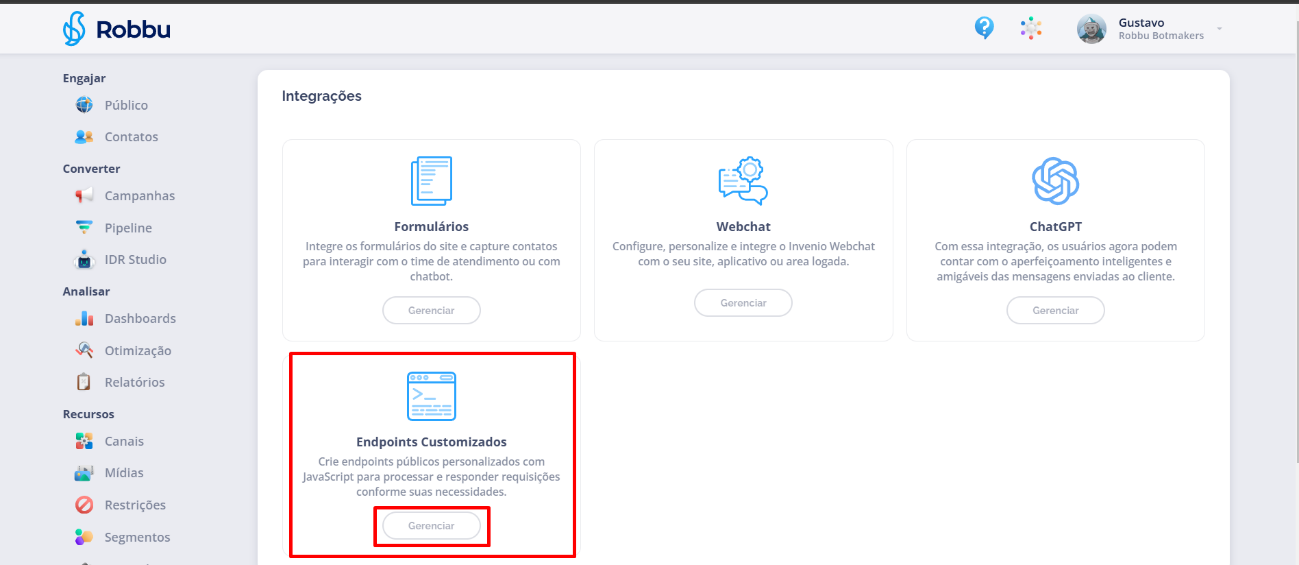Select Segmentos in the sidebar
Image resolution: width=1299 pixels, height=565 pixels.
[137, 537]
